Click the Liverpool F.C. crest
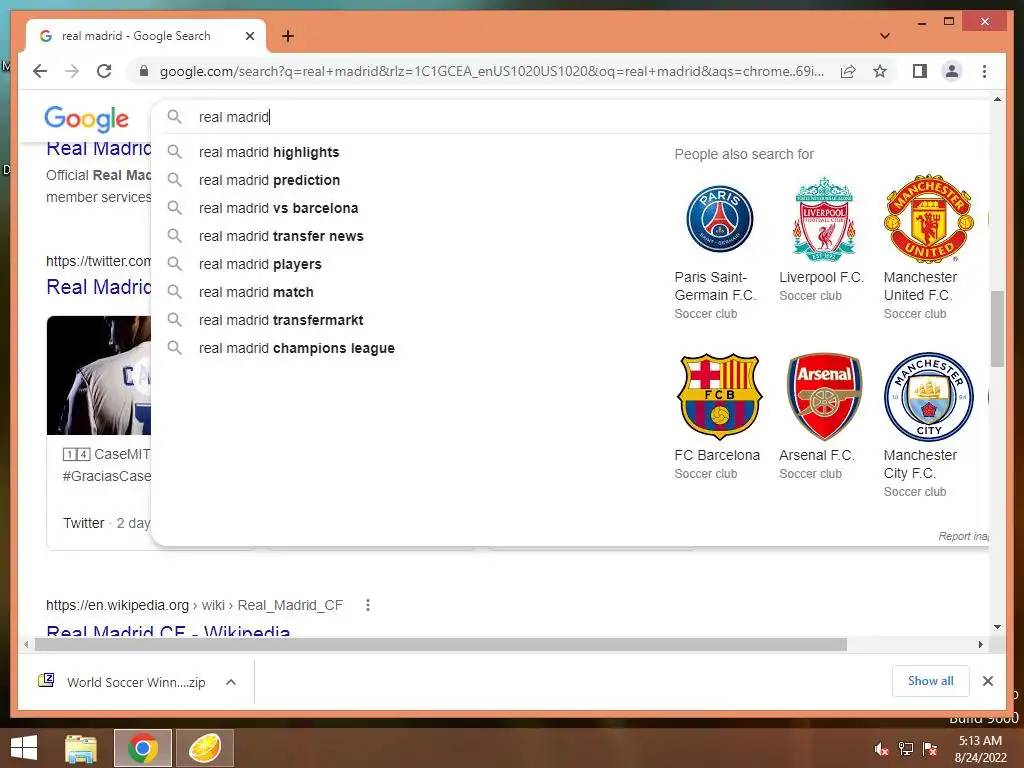1024x768 pixels. 824,219
